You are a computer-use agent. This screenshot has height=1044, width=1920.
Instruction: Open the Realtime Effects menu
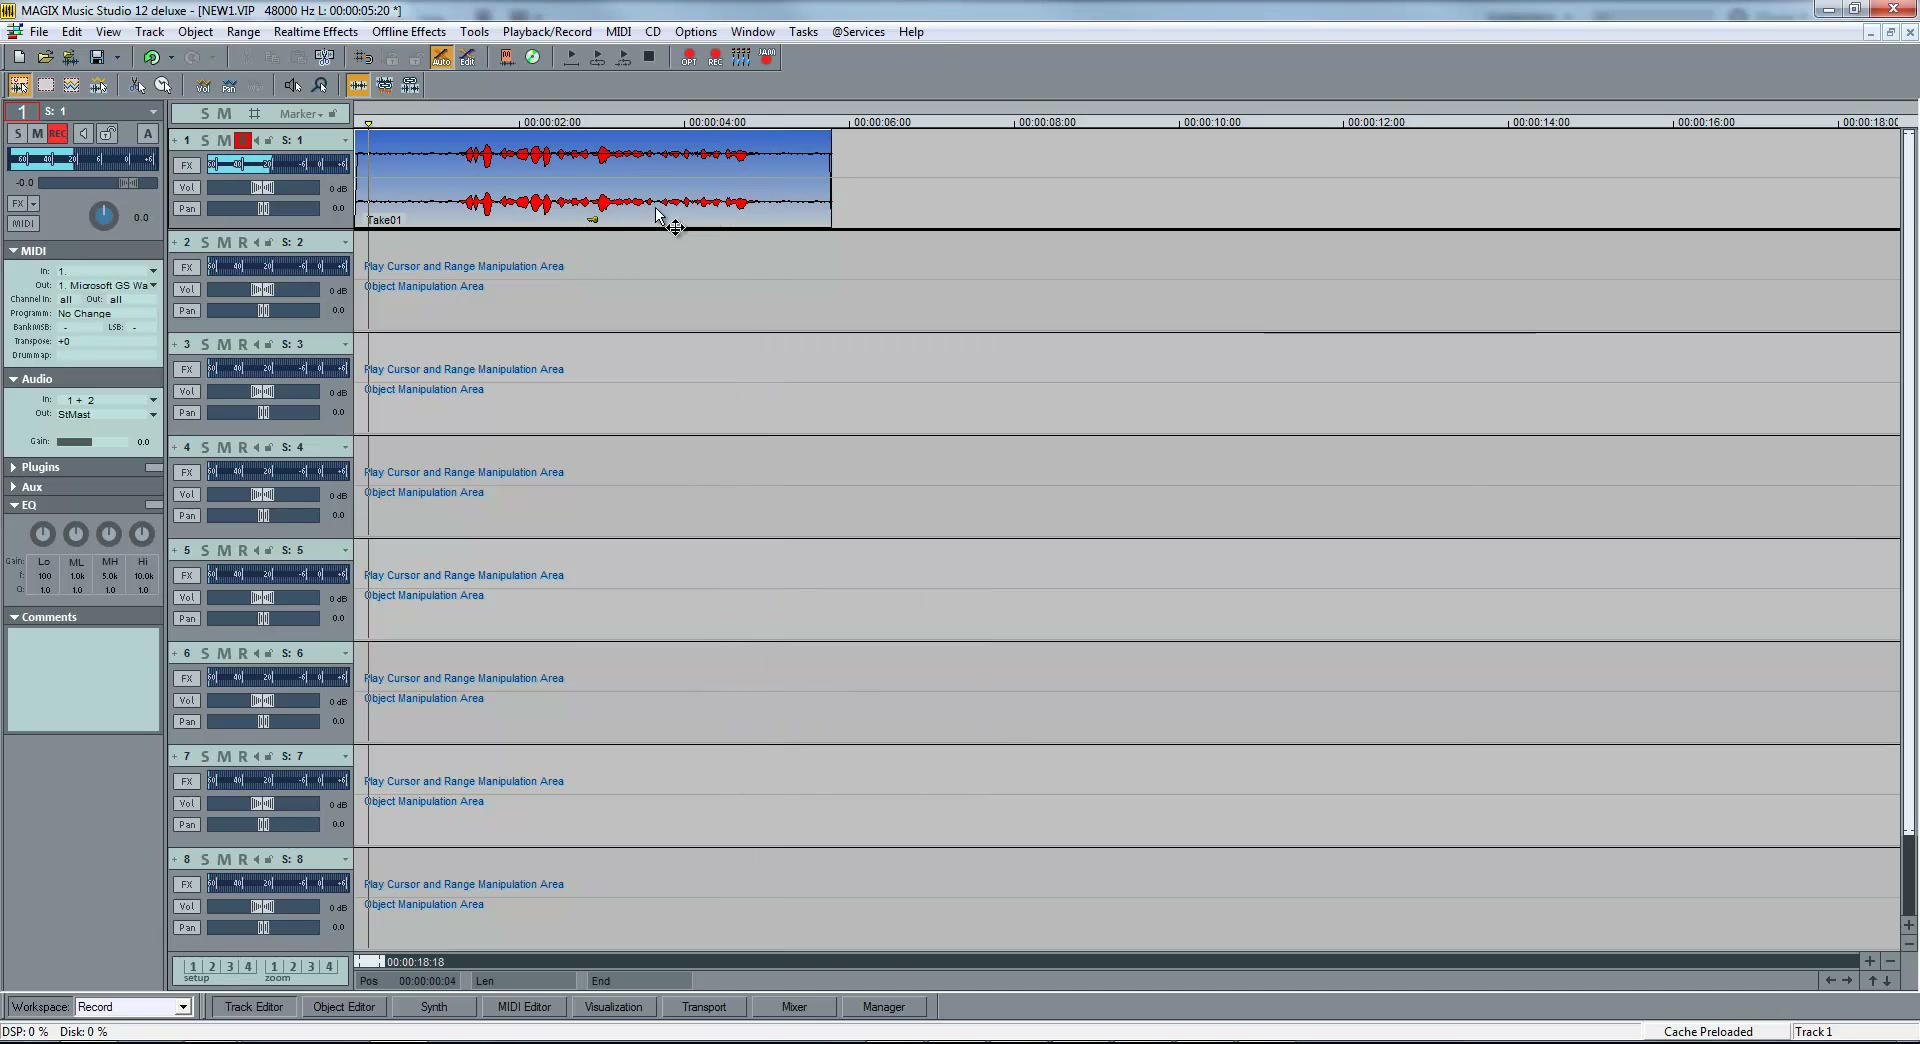pos(316,32)
